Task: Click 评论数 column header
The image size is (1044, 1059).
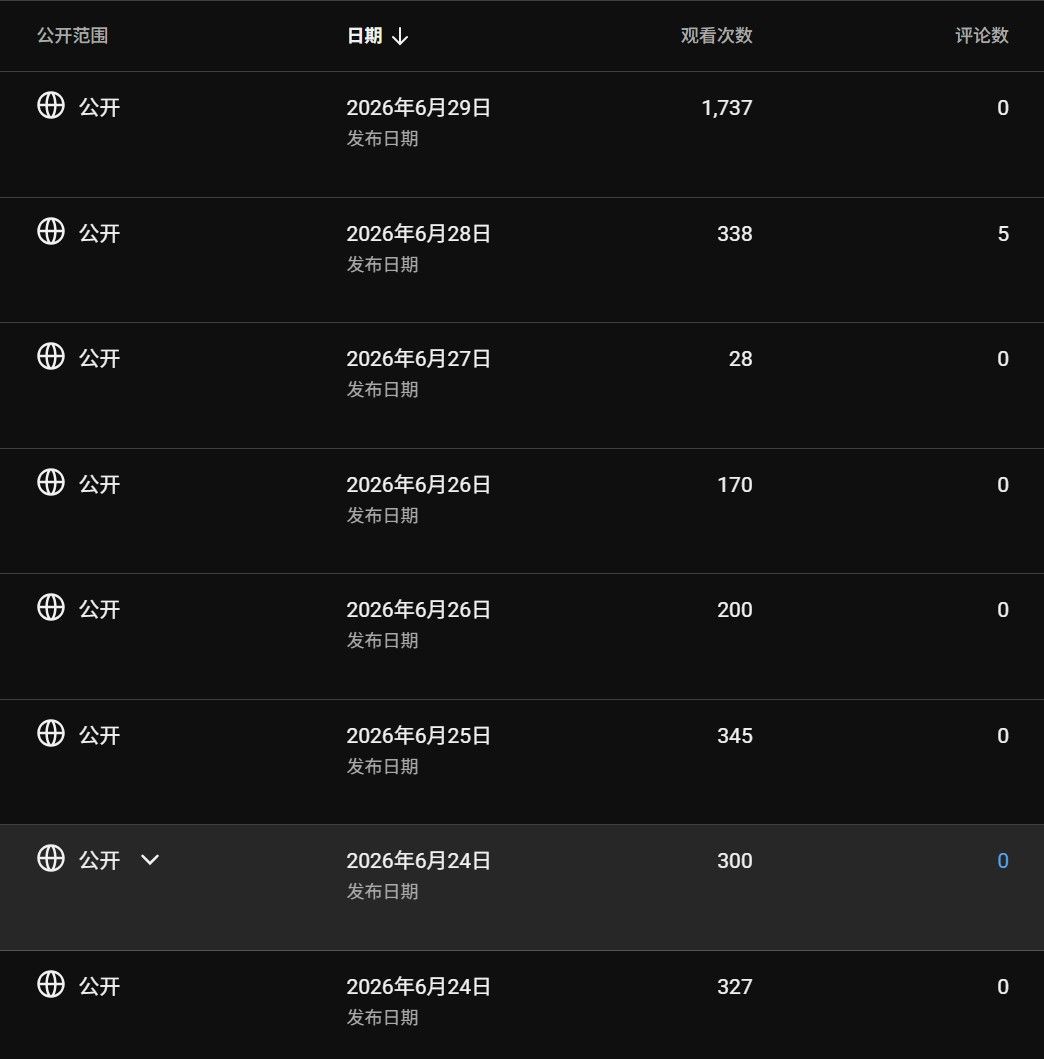Action: point(982,36)
